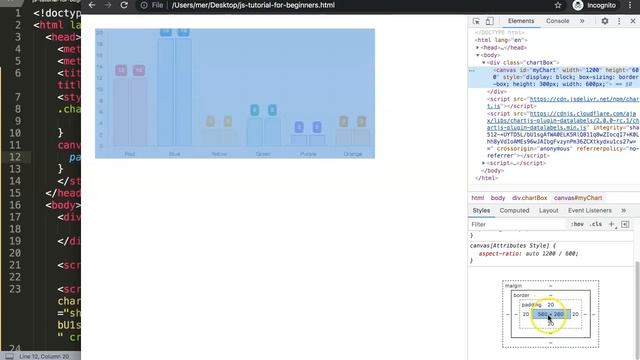Activate the inspect element picker icon
Screen dimensions: 640x360
tap(476, 21)
